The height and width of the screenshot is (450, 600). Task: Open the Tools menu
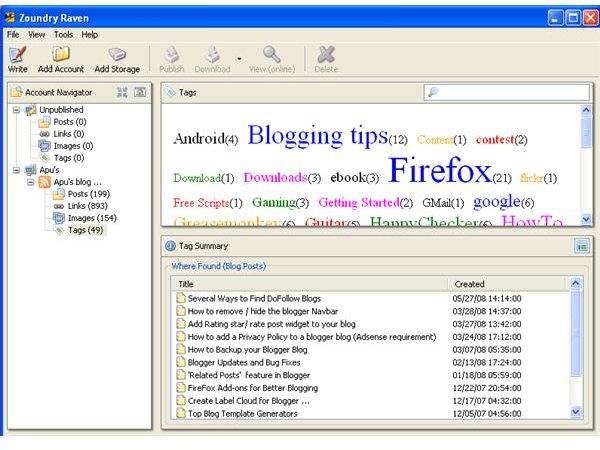pos(63,35)
